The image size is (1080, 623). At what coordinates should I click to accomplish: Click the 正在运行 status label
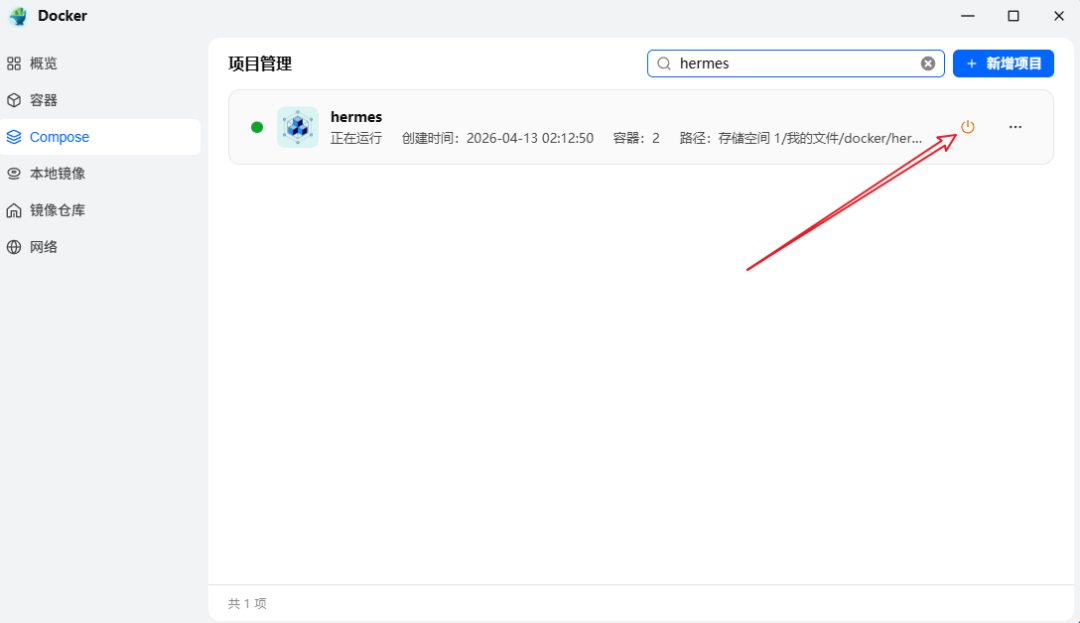point(356,138)
